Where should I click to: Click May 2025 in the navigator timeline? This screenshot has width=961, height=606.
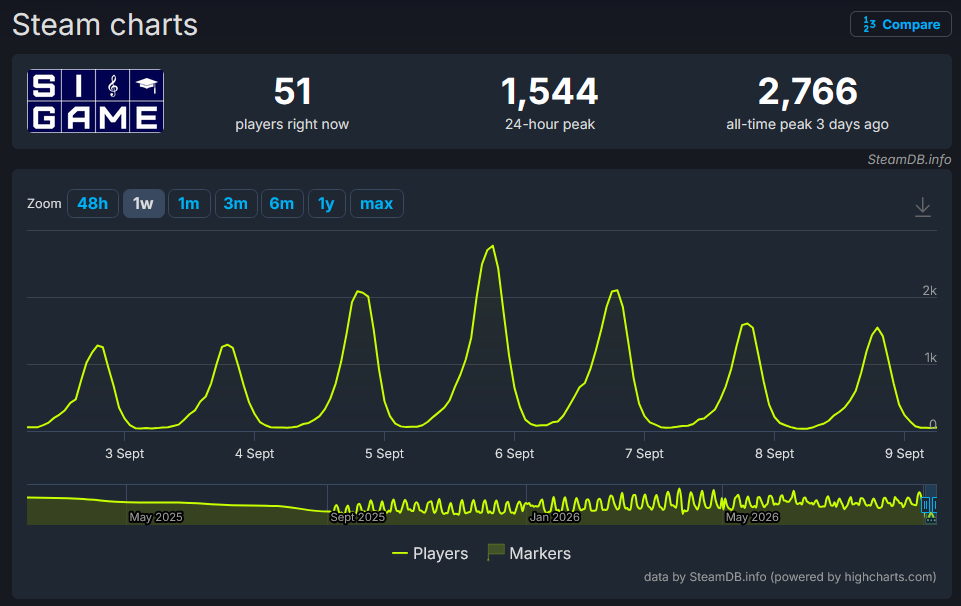click(x=156, y=517)
